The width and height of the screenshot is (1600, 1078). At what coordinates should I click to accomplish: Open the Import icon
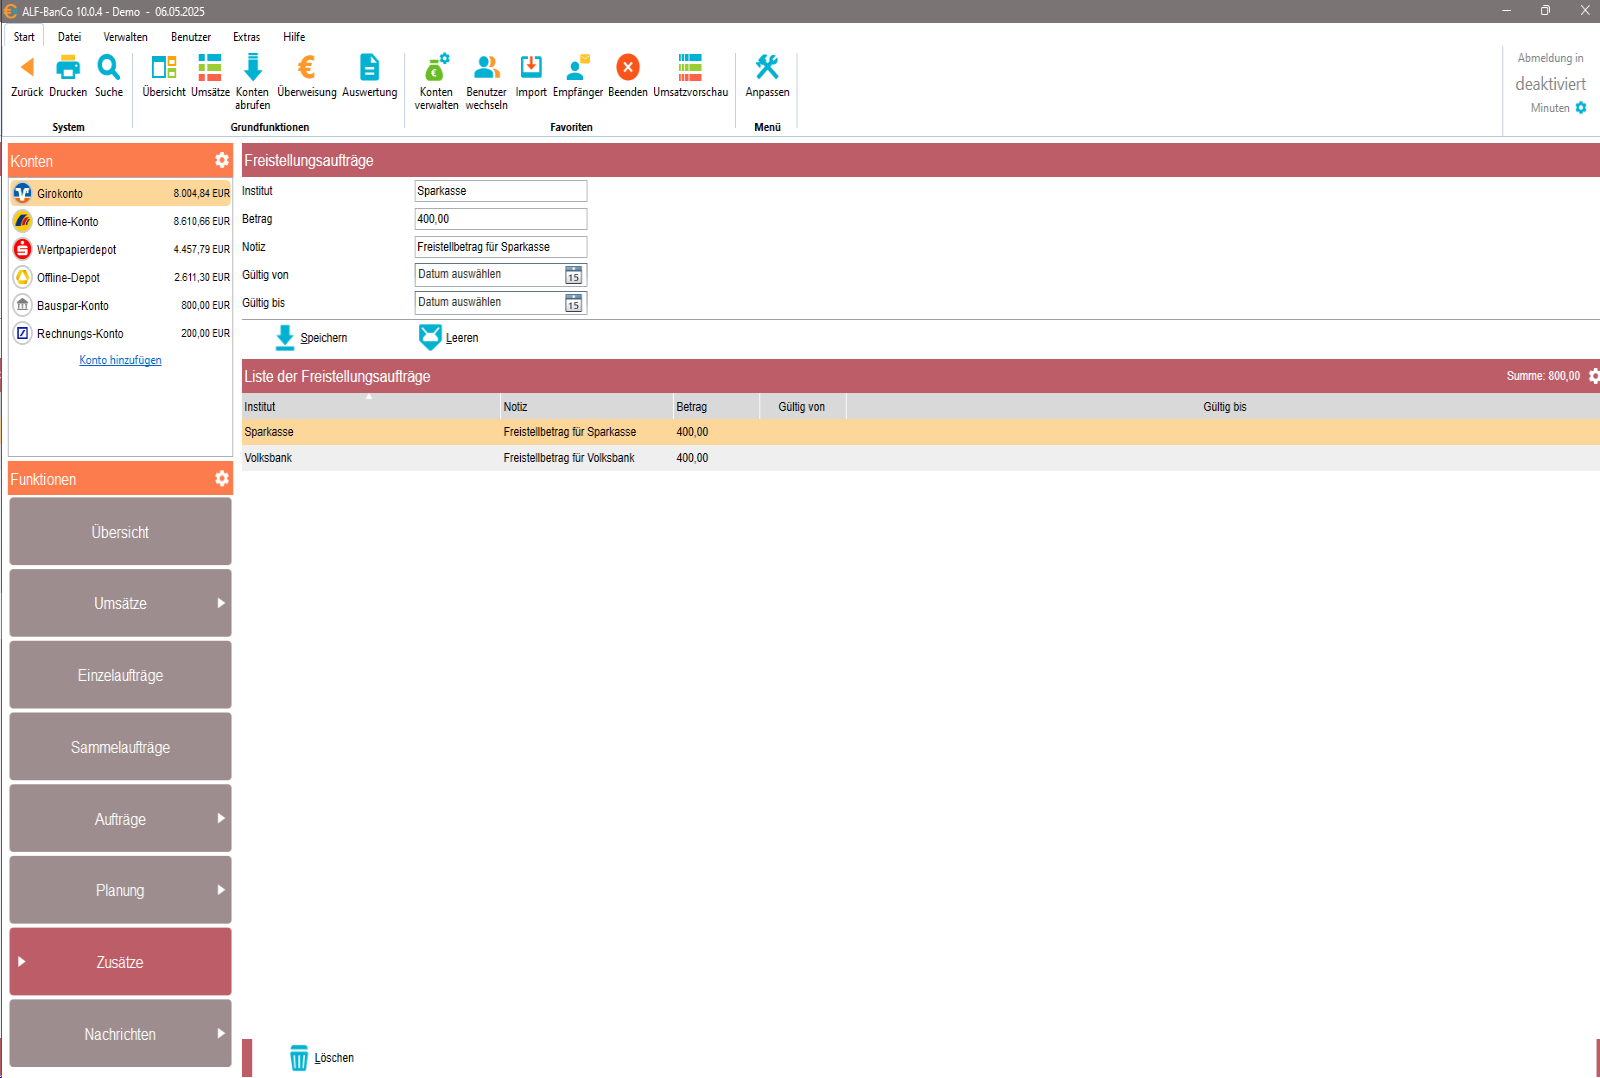(x=531, y=67)
